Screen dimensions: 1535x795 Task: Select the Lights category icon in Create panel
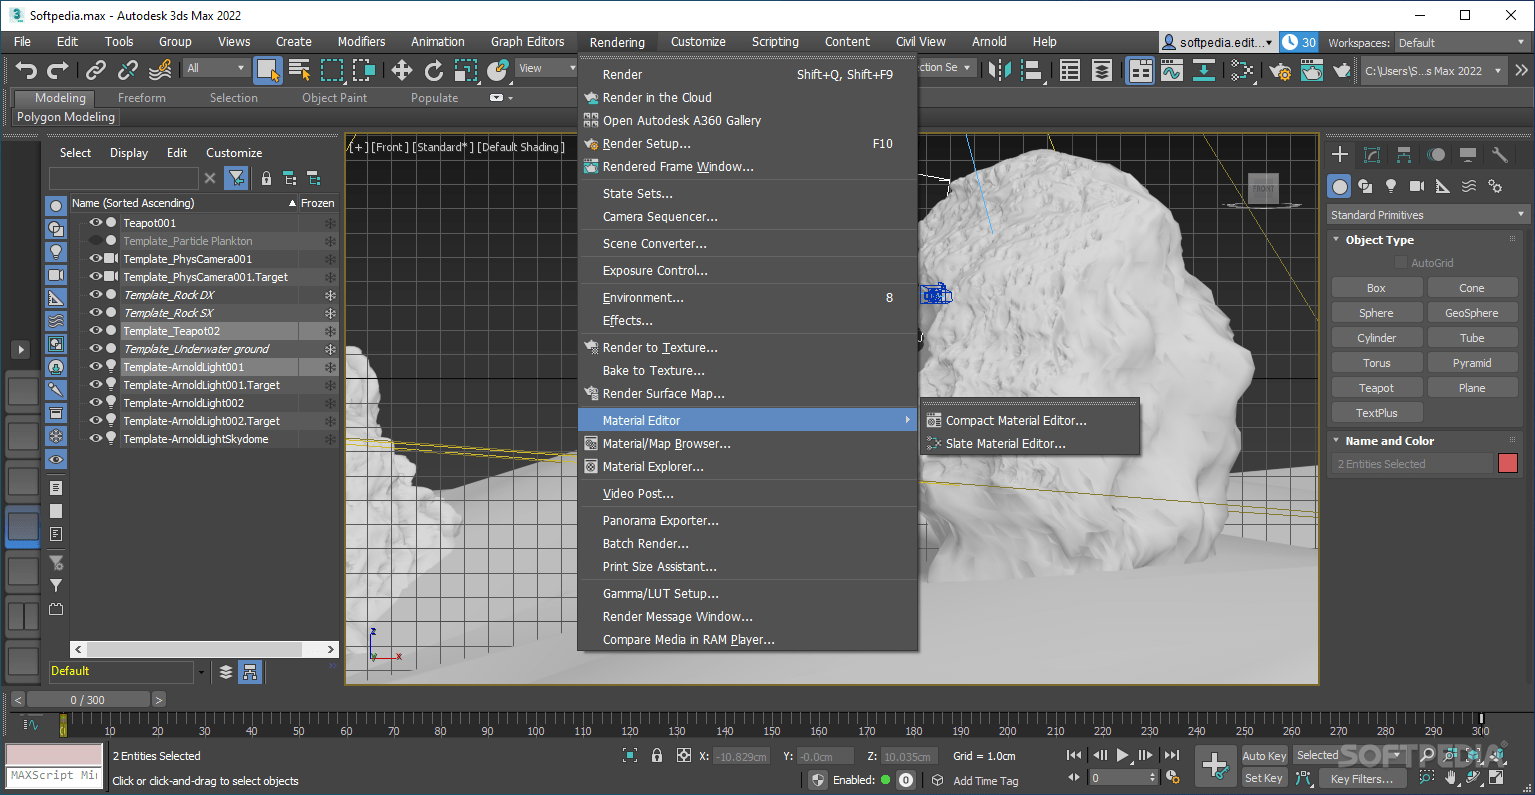click(1390, 186)
